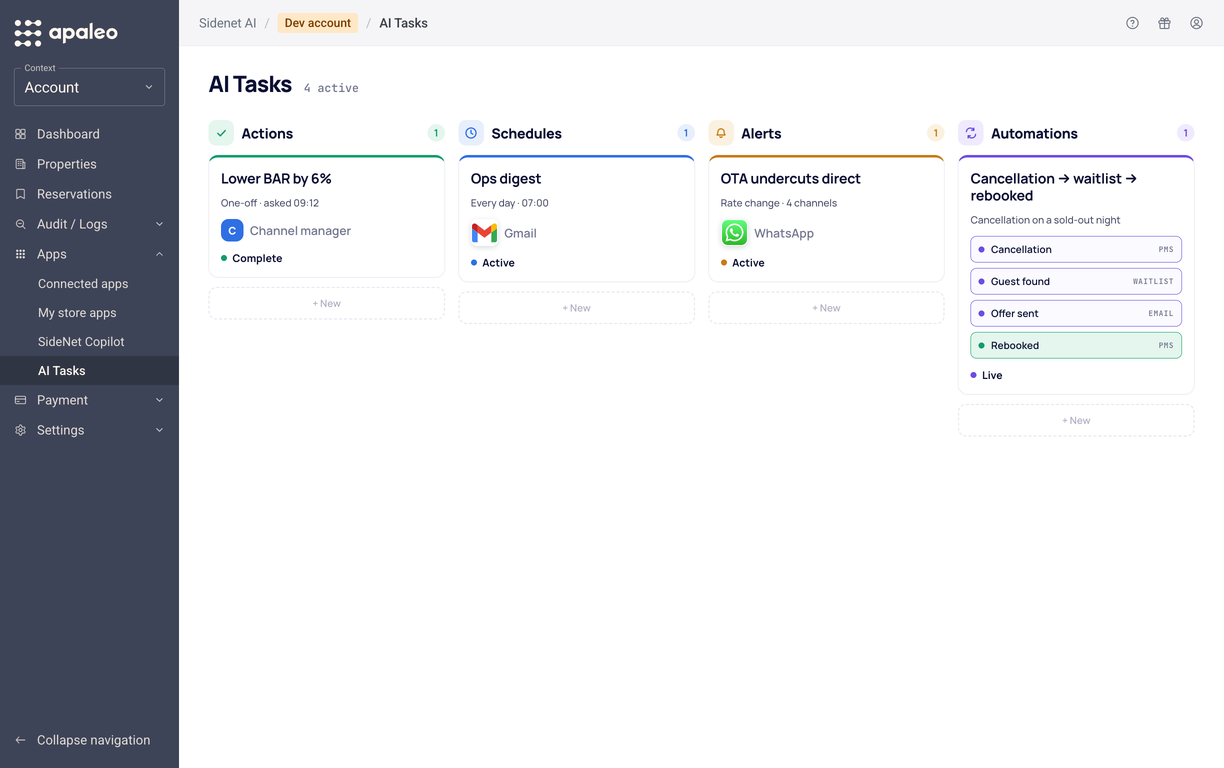Open the user profile icon
Viewport: 1224px width, 768px height.
(1196, 23)
